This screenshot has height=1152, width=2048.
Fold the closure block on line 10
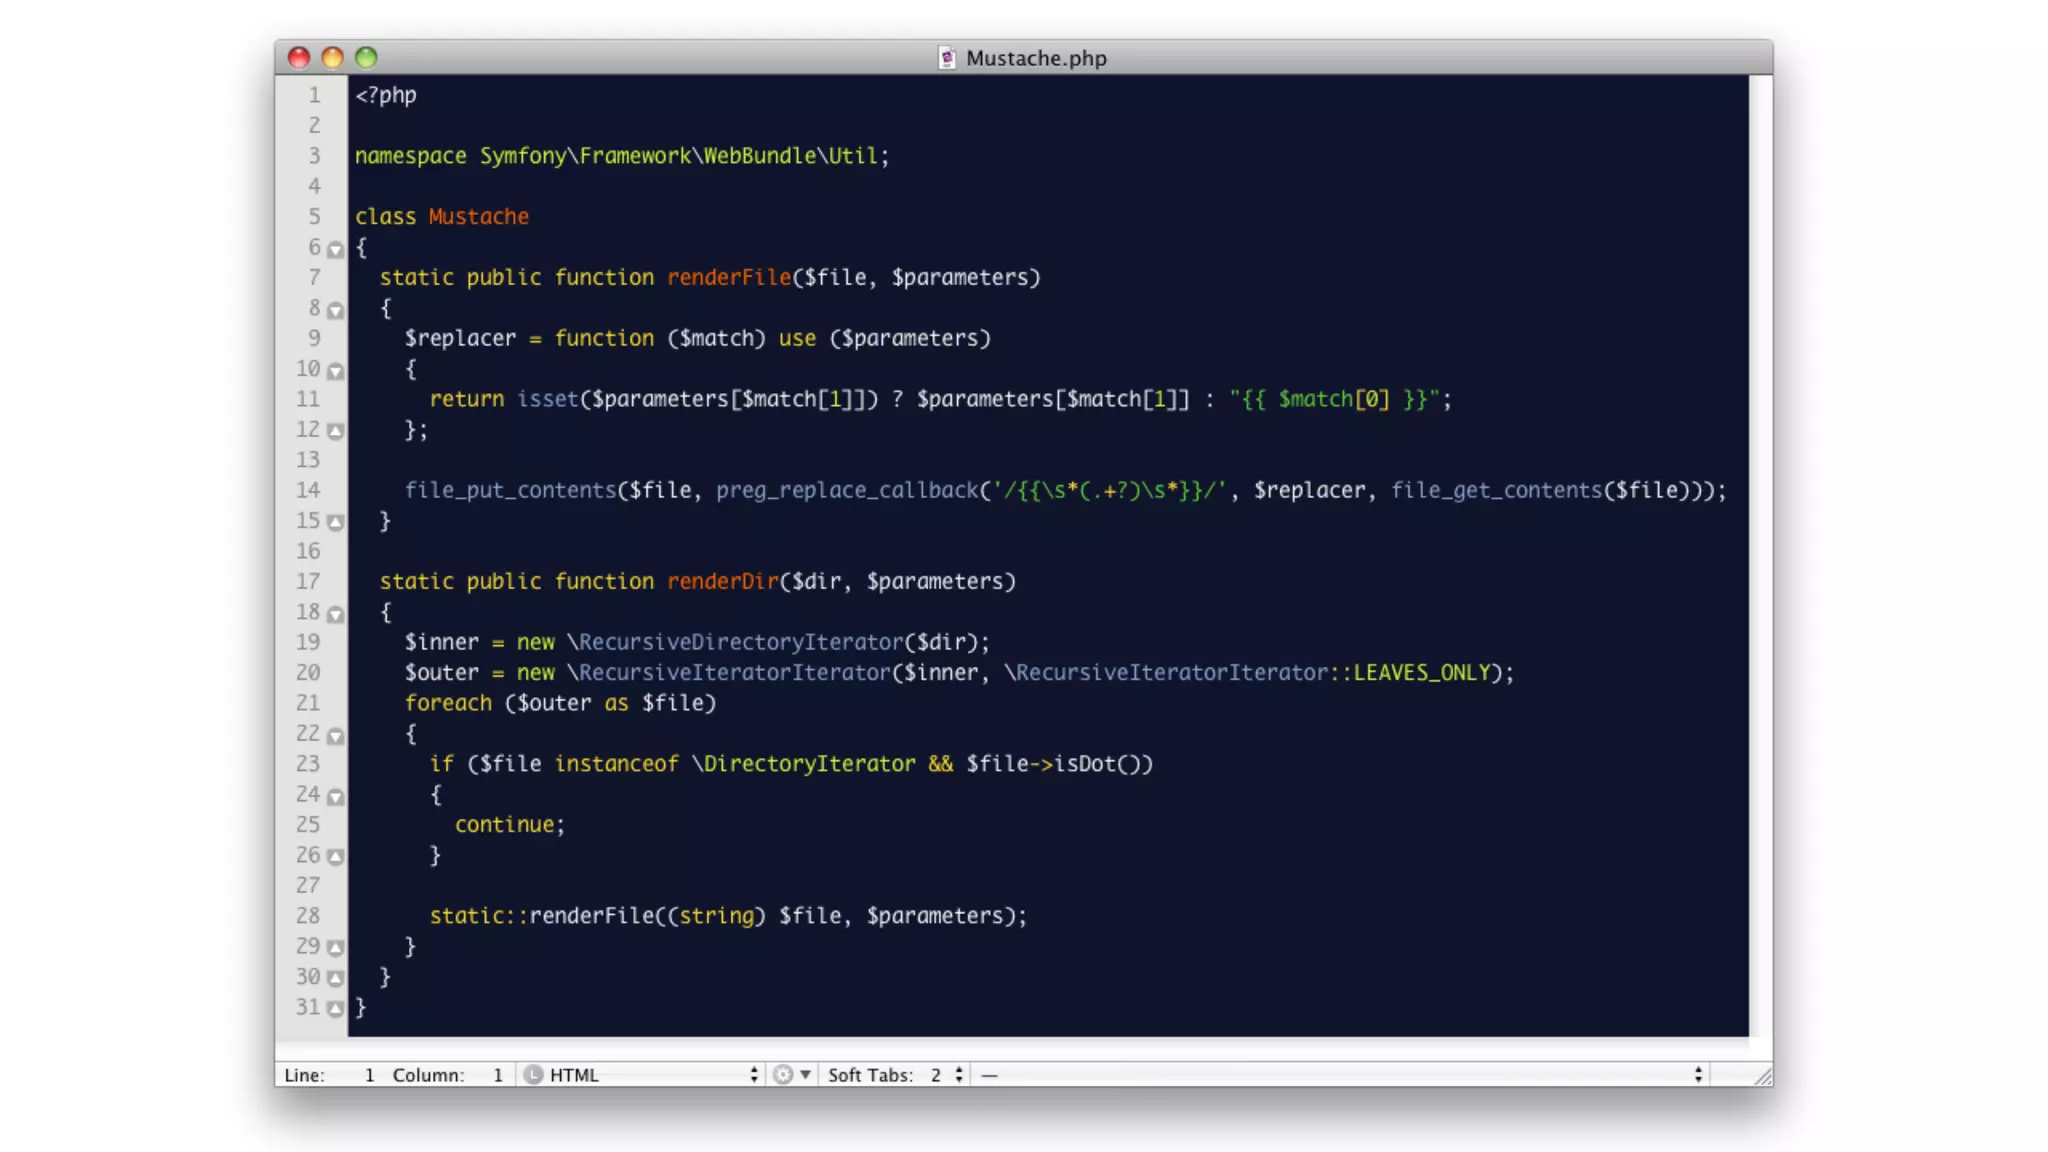pos(336,371)
